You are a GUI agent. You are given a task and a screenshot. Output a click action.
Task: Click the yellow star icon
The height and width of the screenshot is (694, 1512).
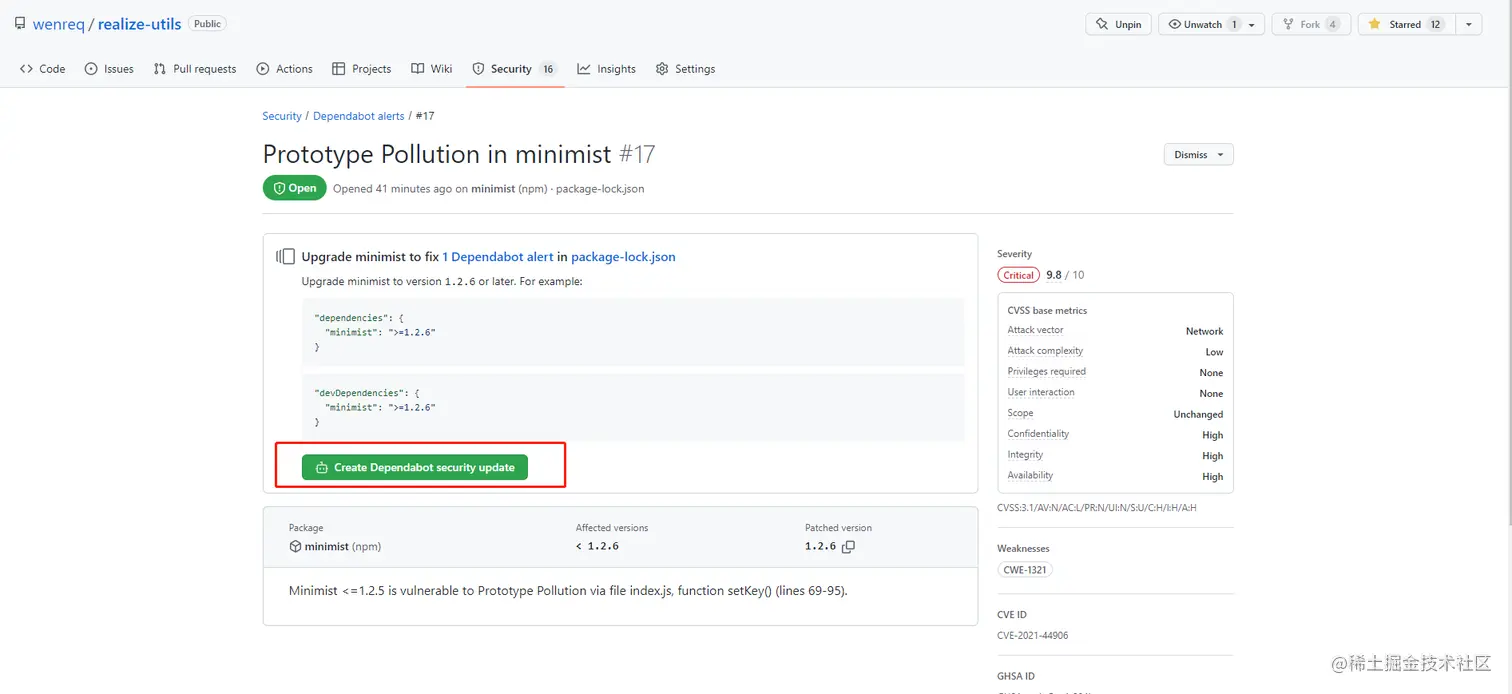coord(1375,24)
